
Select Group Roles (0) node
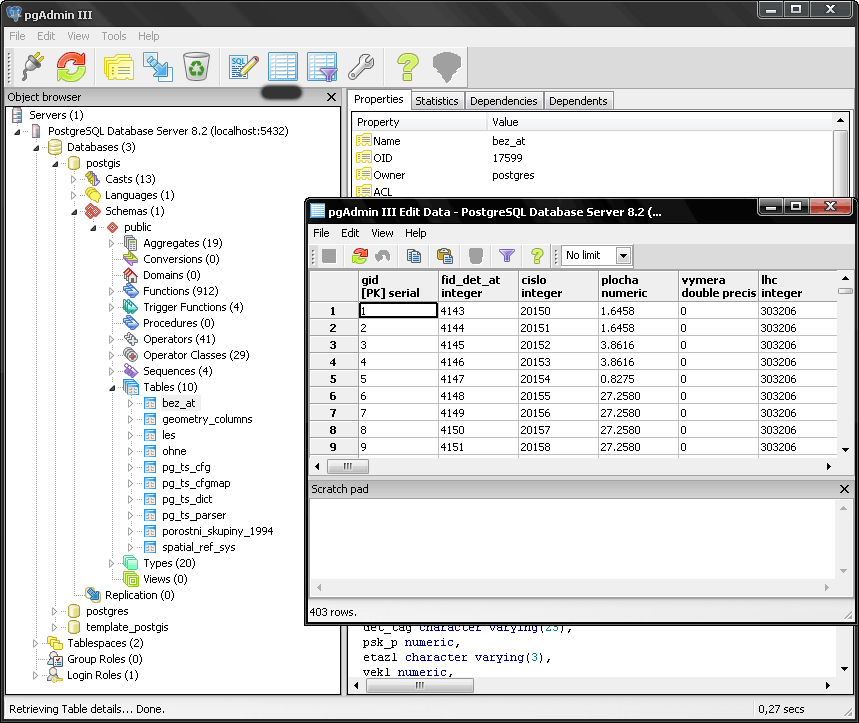pos(104,659)
